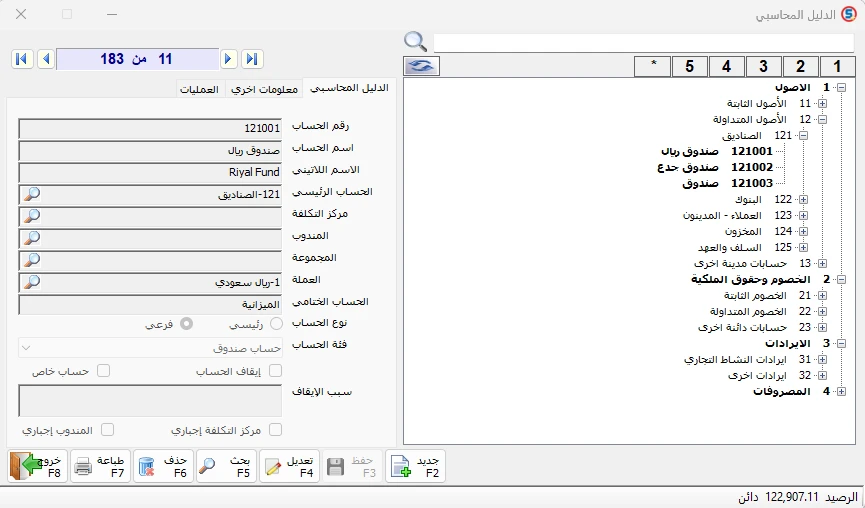Collapse the الأصول المتداولة node 12

[823, 119]
